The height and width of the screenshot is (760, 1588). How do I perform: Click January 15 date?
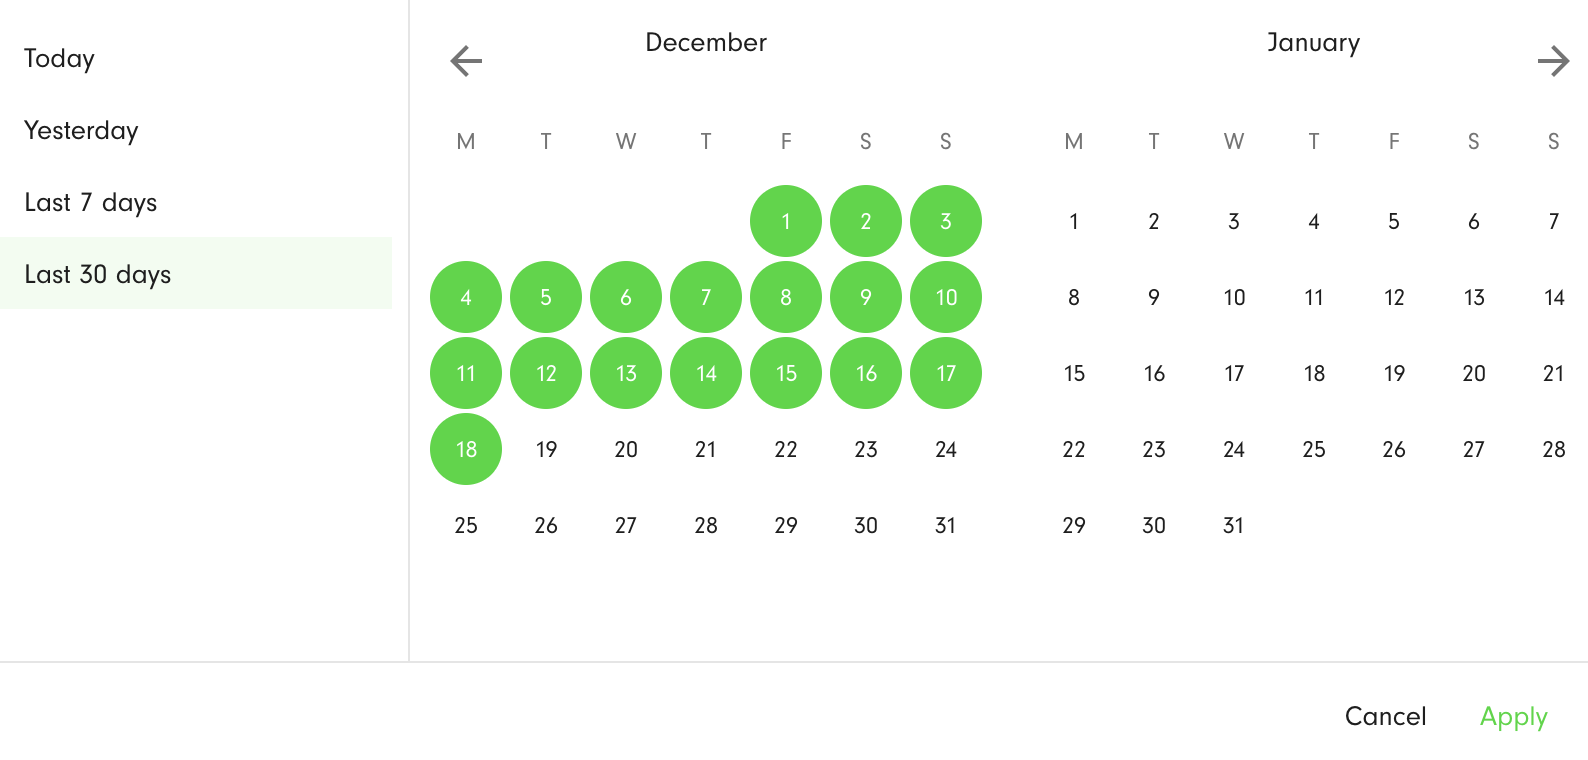point(1074,373)
